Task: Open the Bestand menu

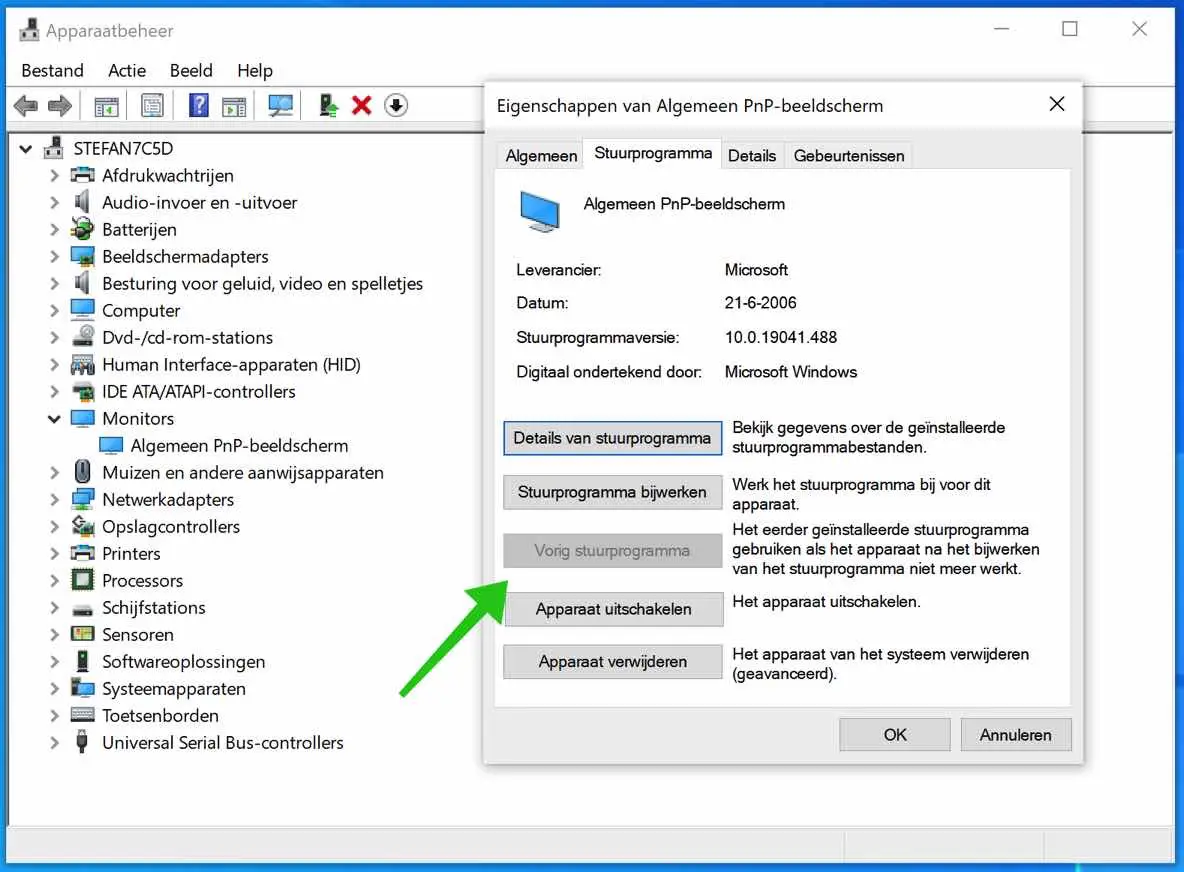Action: 52,70
